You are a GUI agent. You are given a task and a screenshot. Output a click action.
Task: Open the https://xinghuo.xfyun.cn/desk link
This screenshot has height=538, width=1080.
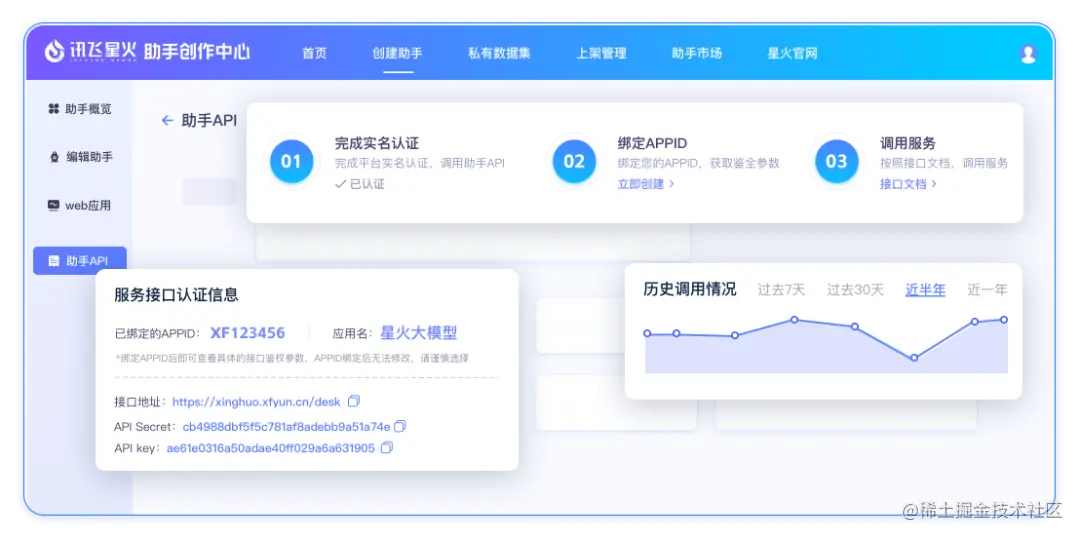point(256,401)
